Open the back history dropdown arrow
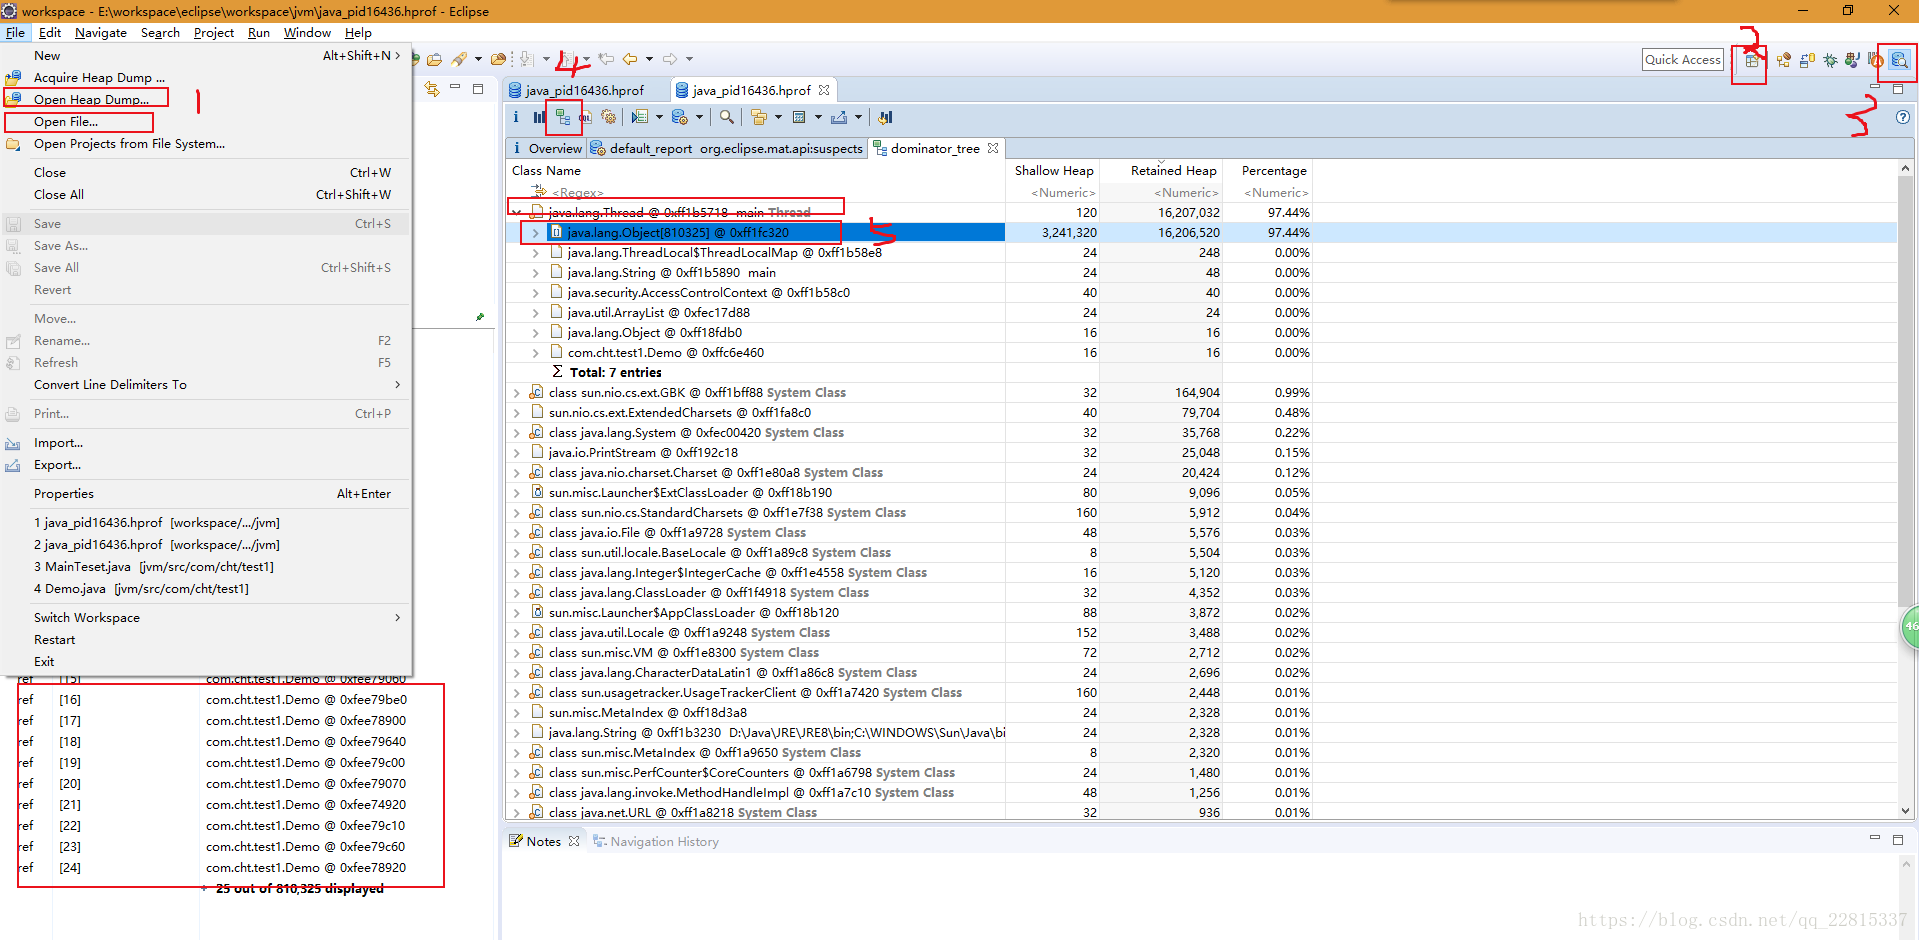This screenshot has width=1919, height=940. click(x=649, y=59)
